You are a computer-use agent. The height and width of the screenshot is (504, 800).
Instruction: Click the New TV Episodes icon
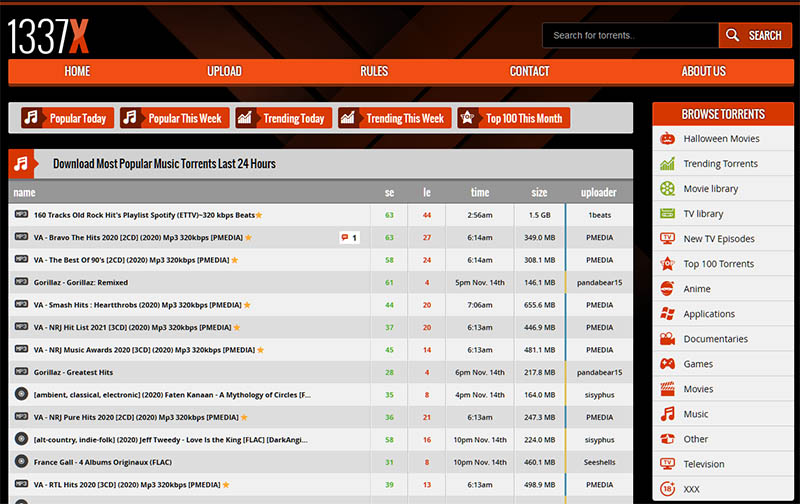(667, 238)
